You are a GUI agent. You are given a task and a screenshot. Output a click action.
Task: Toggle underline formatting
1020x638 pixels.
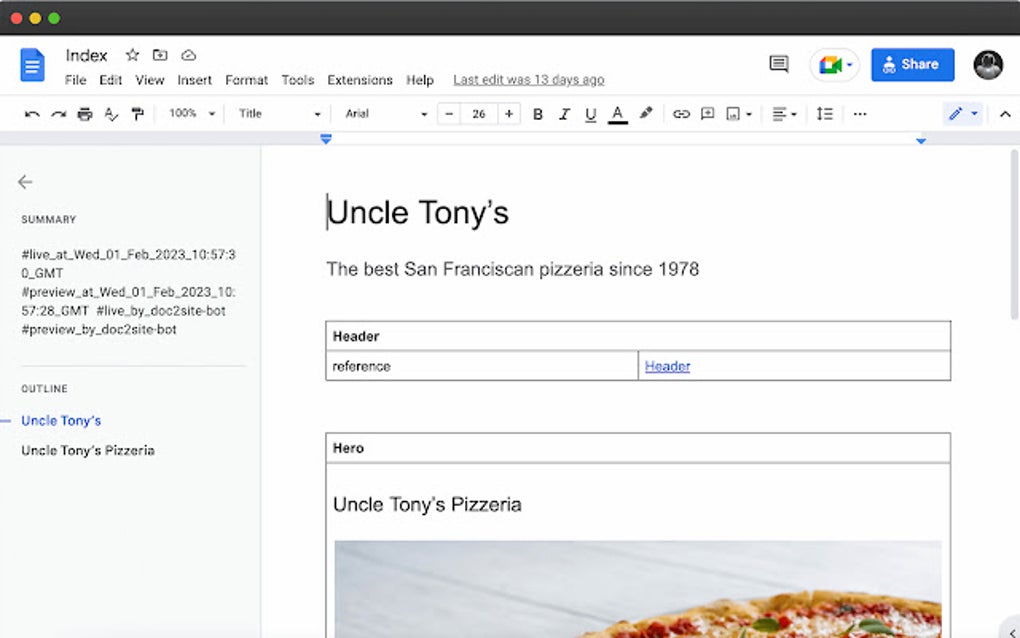pyautogui.click(x=590, y=113)
